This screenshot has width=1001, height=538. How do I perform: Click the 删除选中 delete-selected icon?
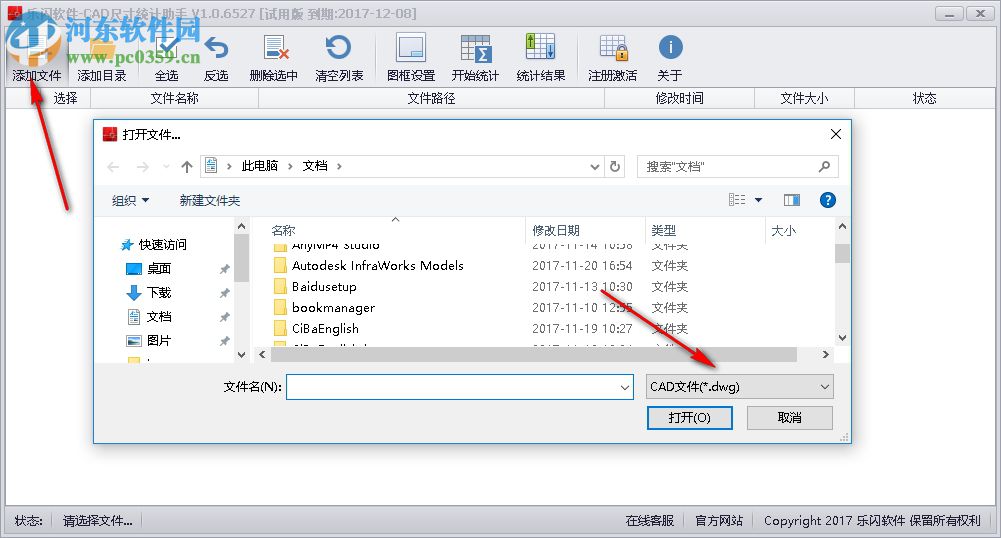(x=275, y=48)
